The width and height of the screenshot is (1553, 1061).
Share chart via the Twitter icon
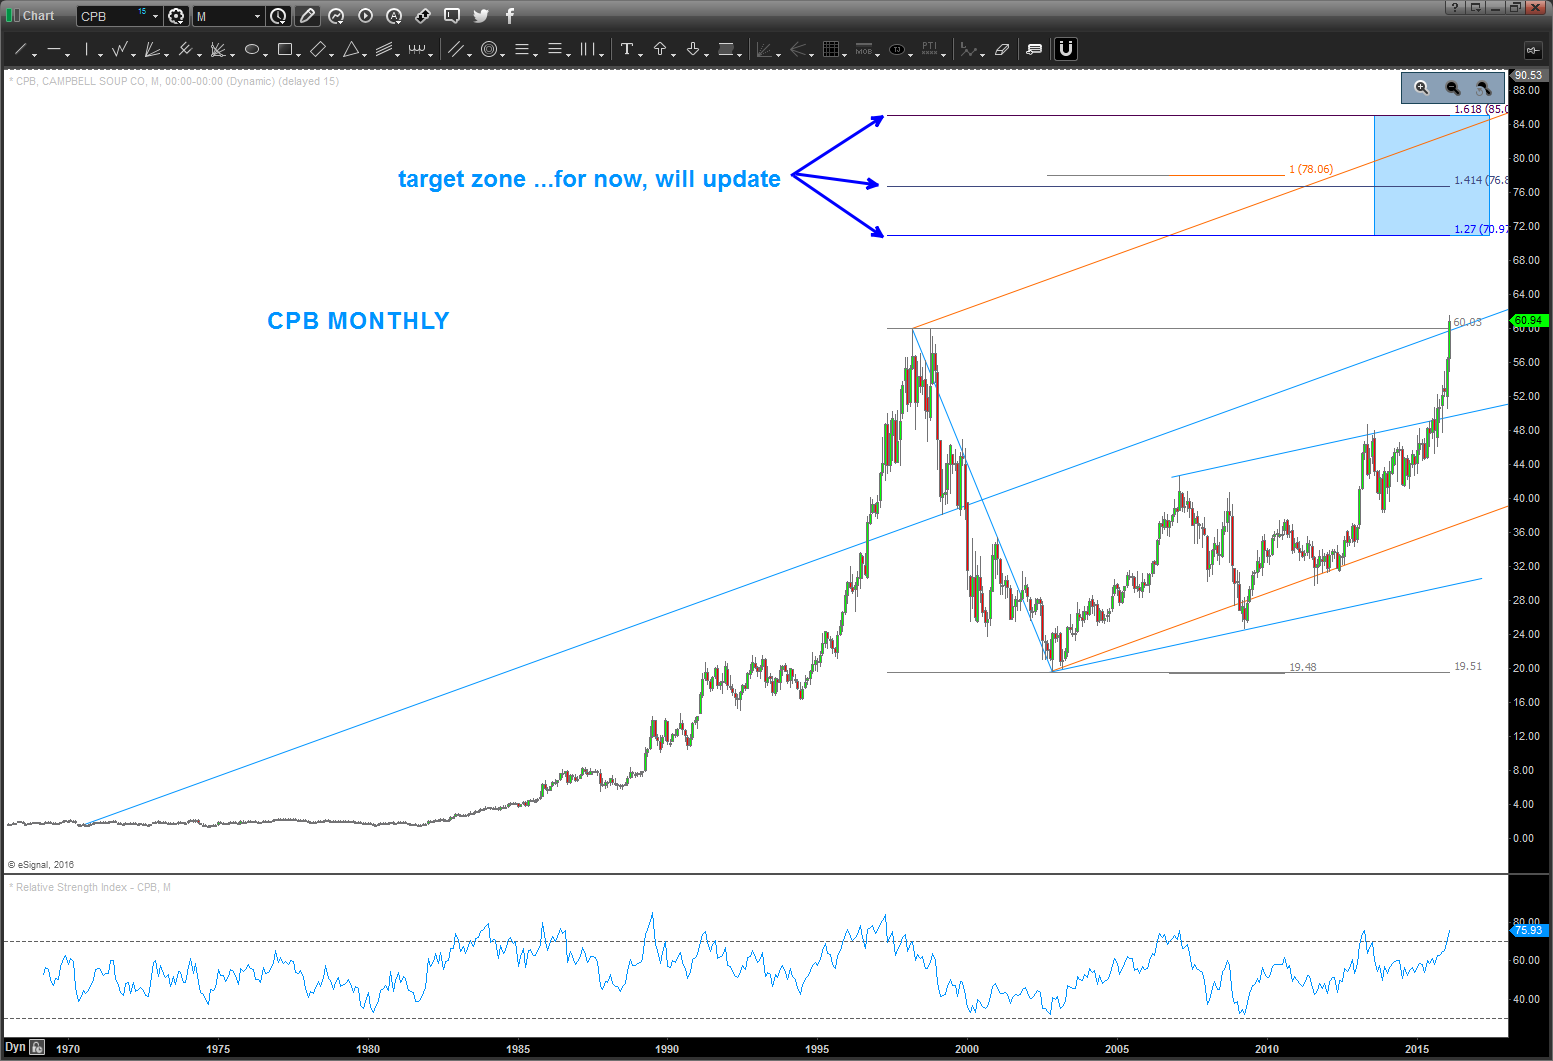[481, 16]
